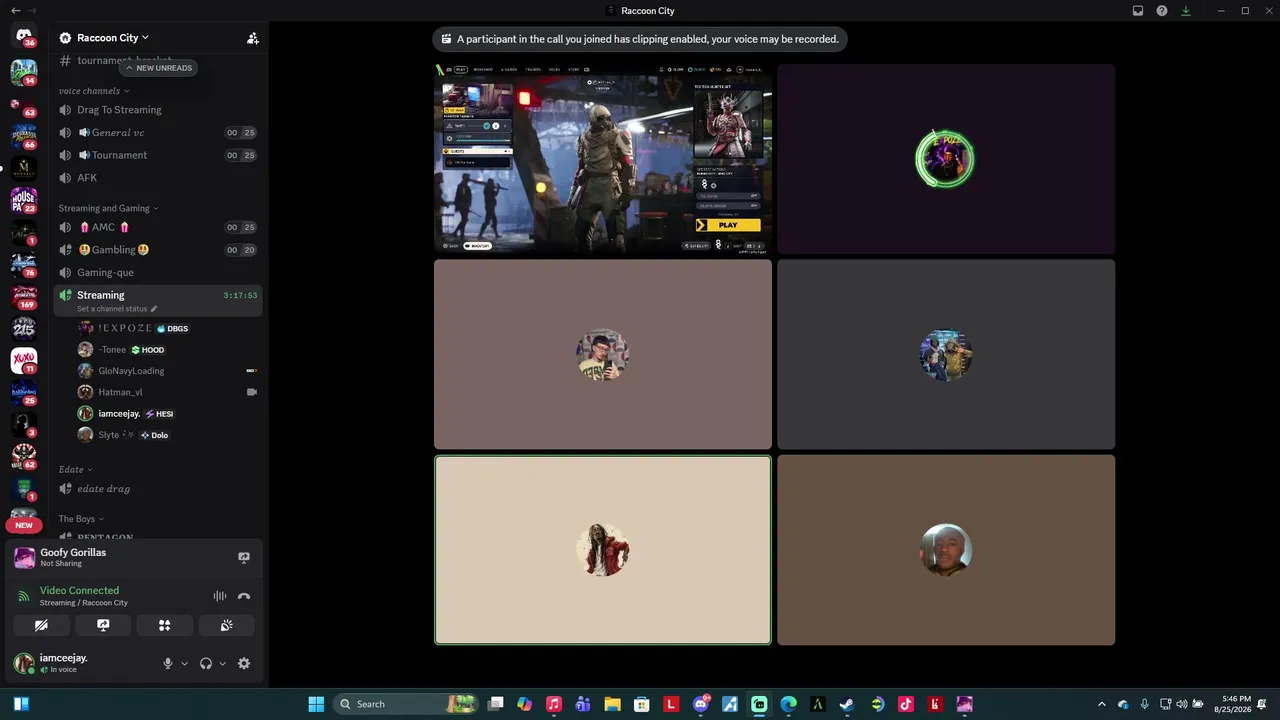Show hidden system tray icons
Screen dimensions: 1280x720
point(1102,704)
